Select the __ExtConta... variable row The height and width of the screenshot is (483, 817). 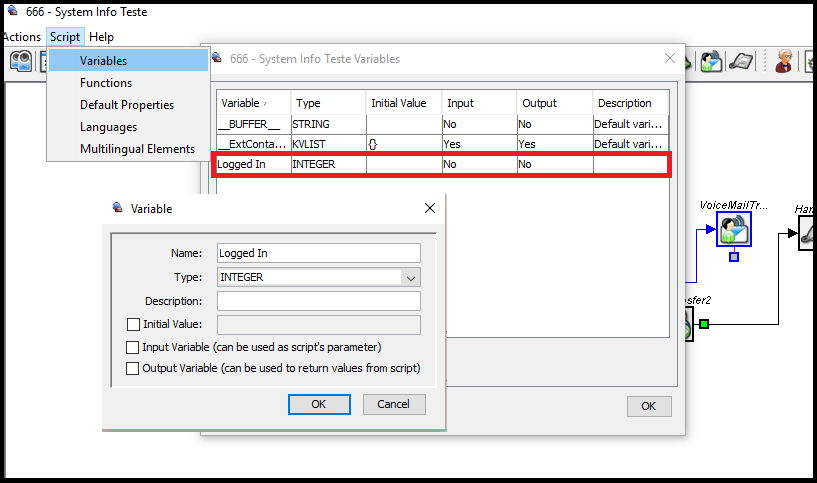[x=442, y=144]
